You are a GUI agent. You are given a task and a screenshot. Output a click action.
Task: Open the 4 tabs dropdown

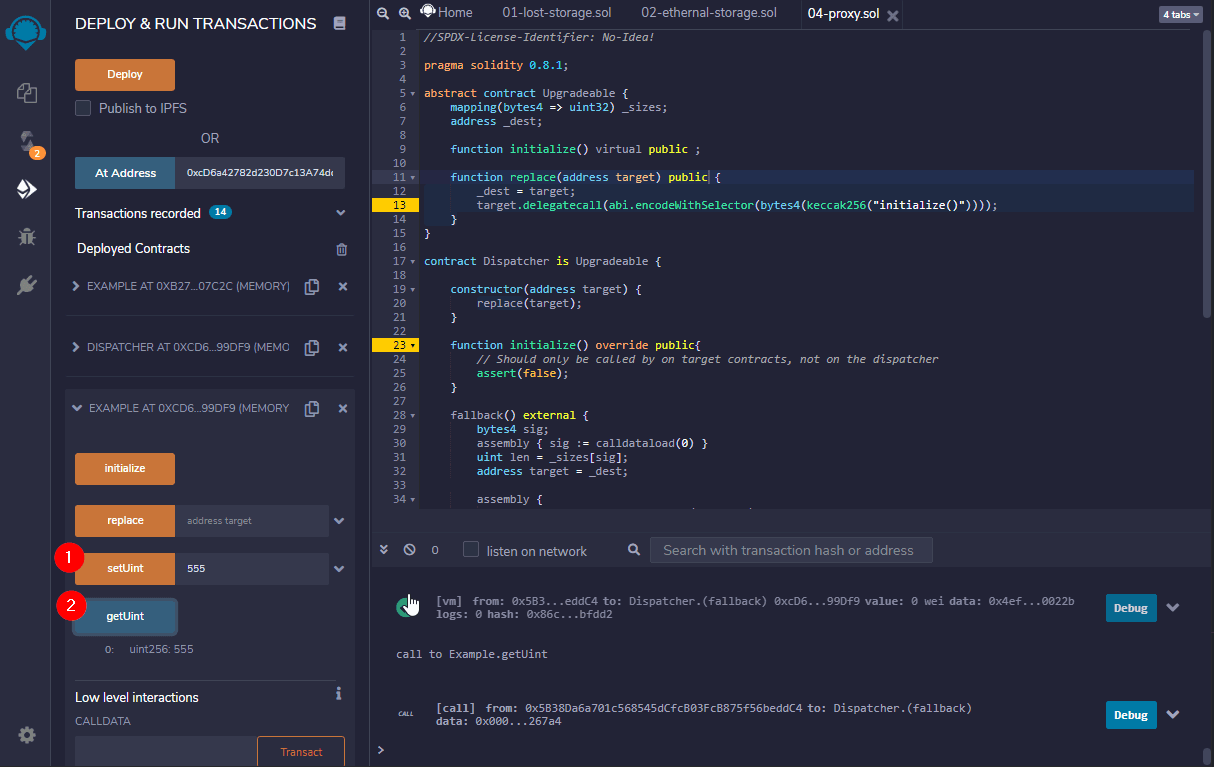(1180, 15)
